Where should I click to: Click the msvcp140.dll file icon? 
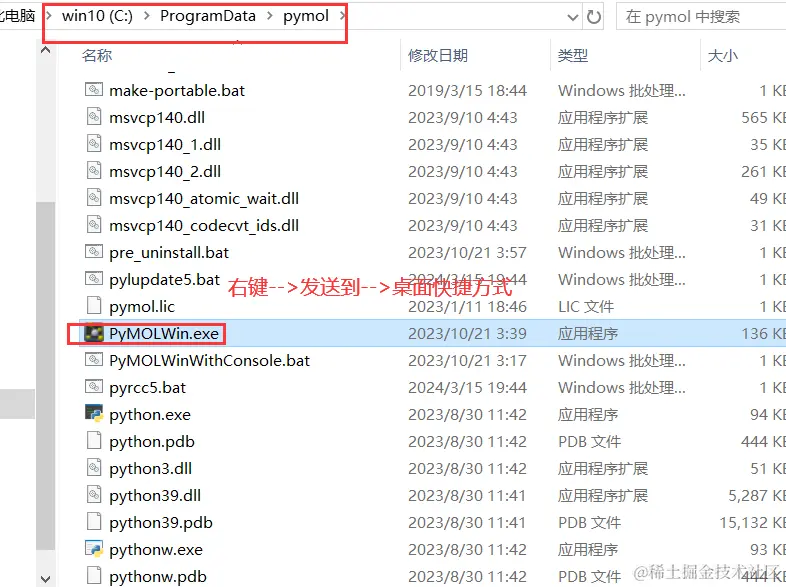(94, 117)
